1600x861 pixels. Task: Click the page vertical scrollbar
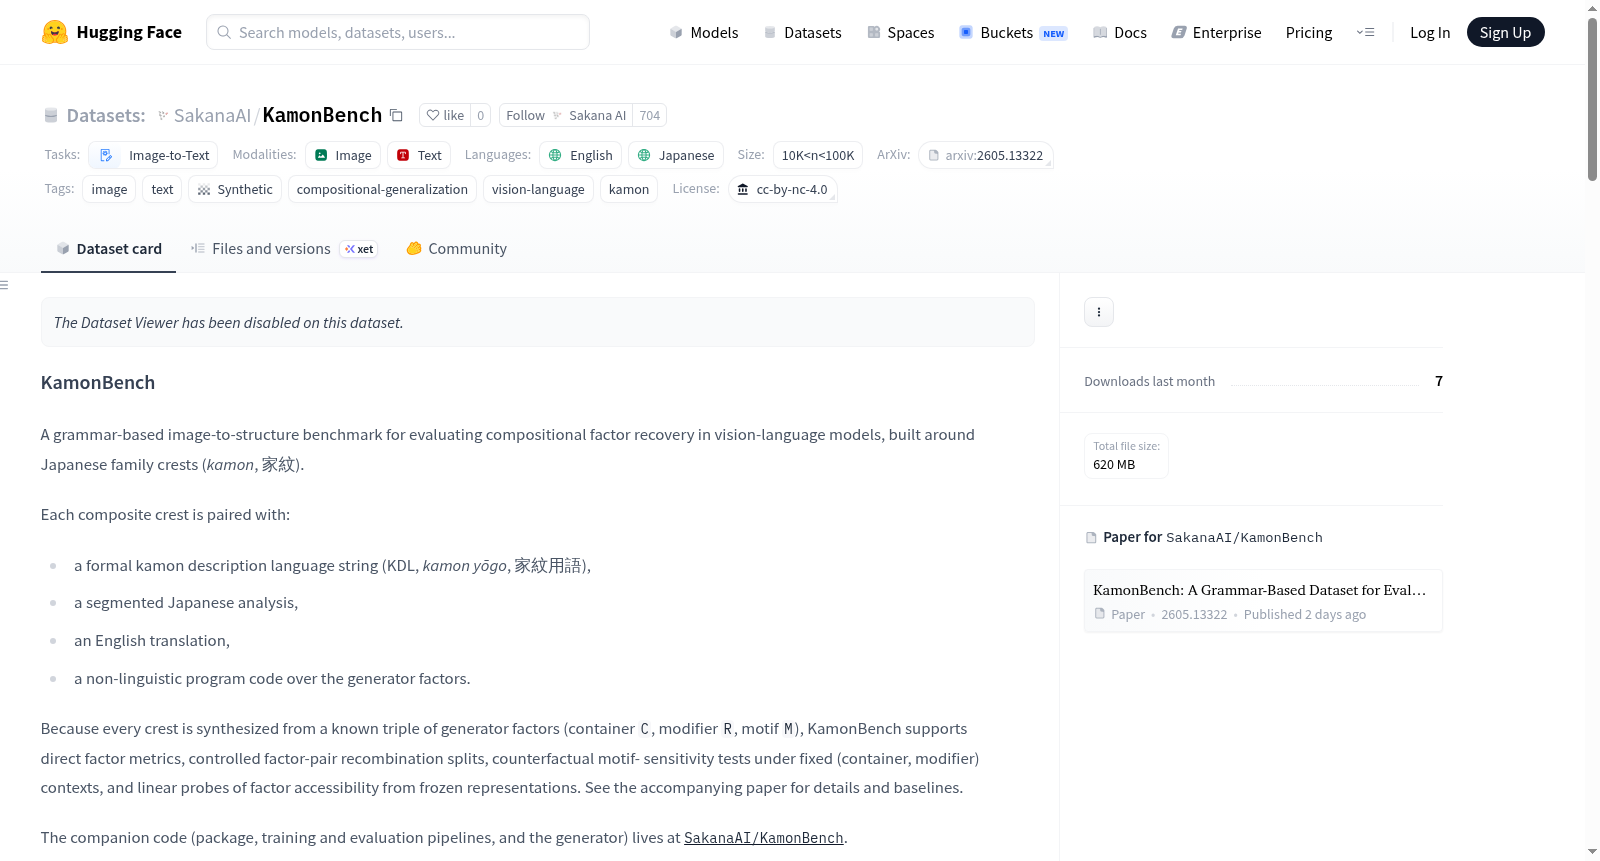[x=1592, y=100]
